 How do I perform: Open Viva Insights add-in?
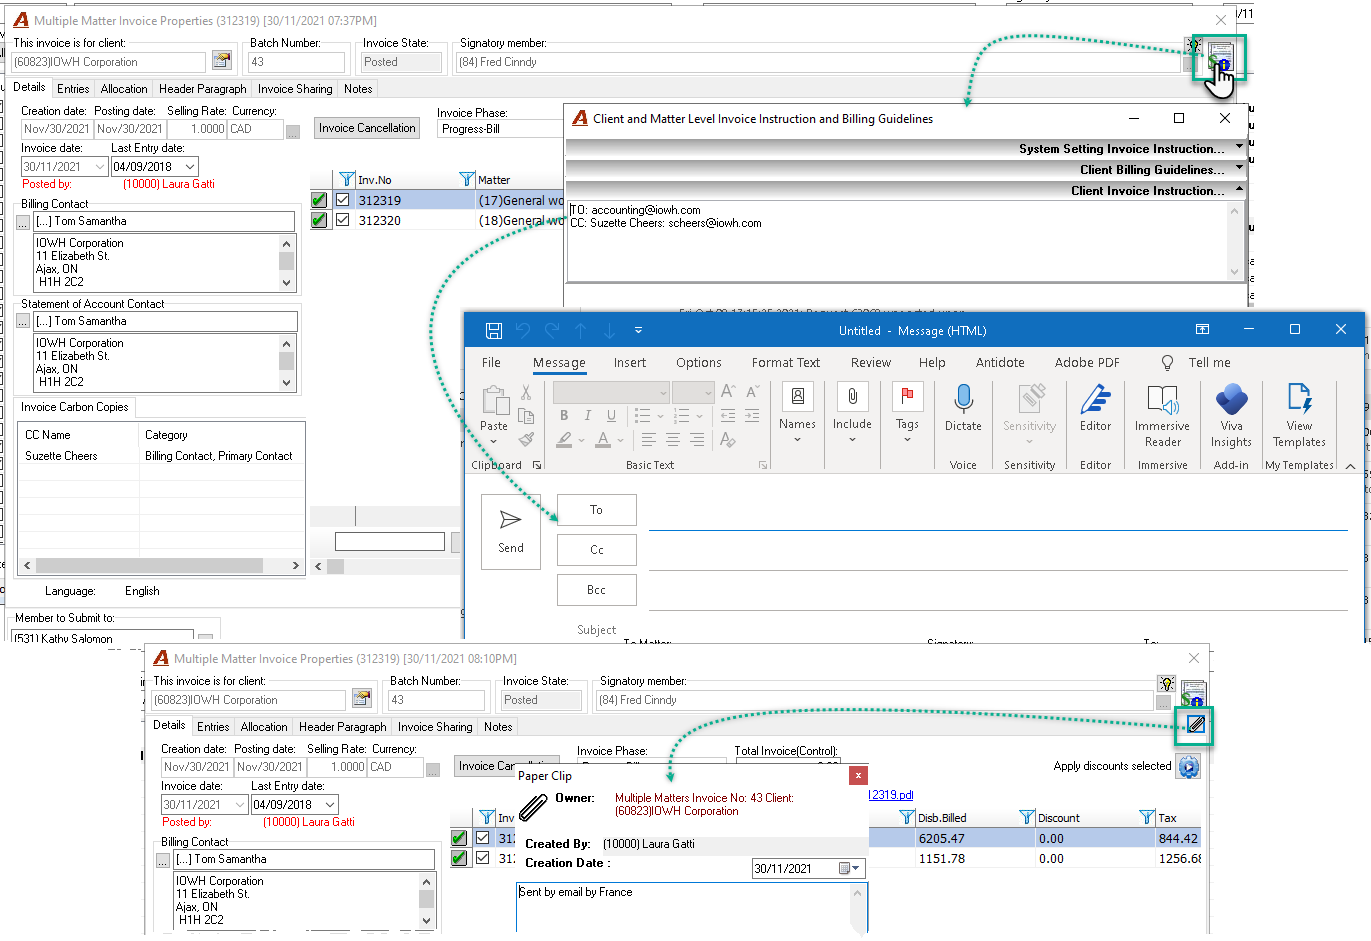coord(1231,415)
